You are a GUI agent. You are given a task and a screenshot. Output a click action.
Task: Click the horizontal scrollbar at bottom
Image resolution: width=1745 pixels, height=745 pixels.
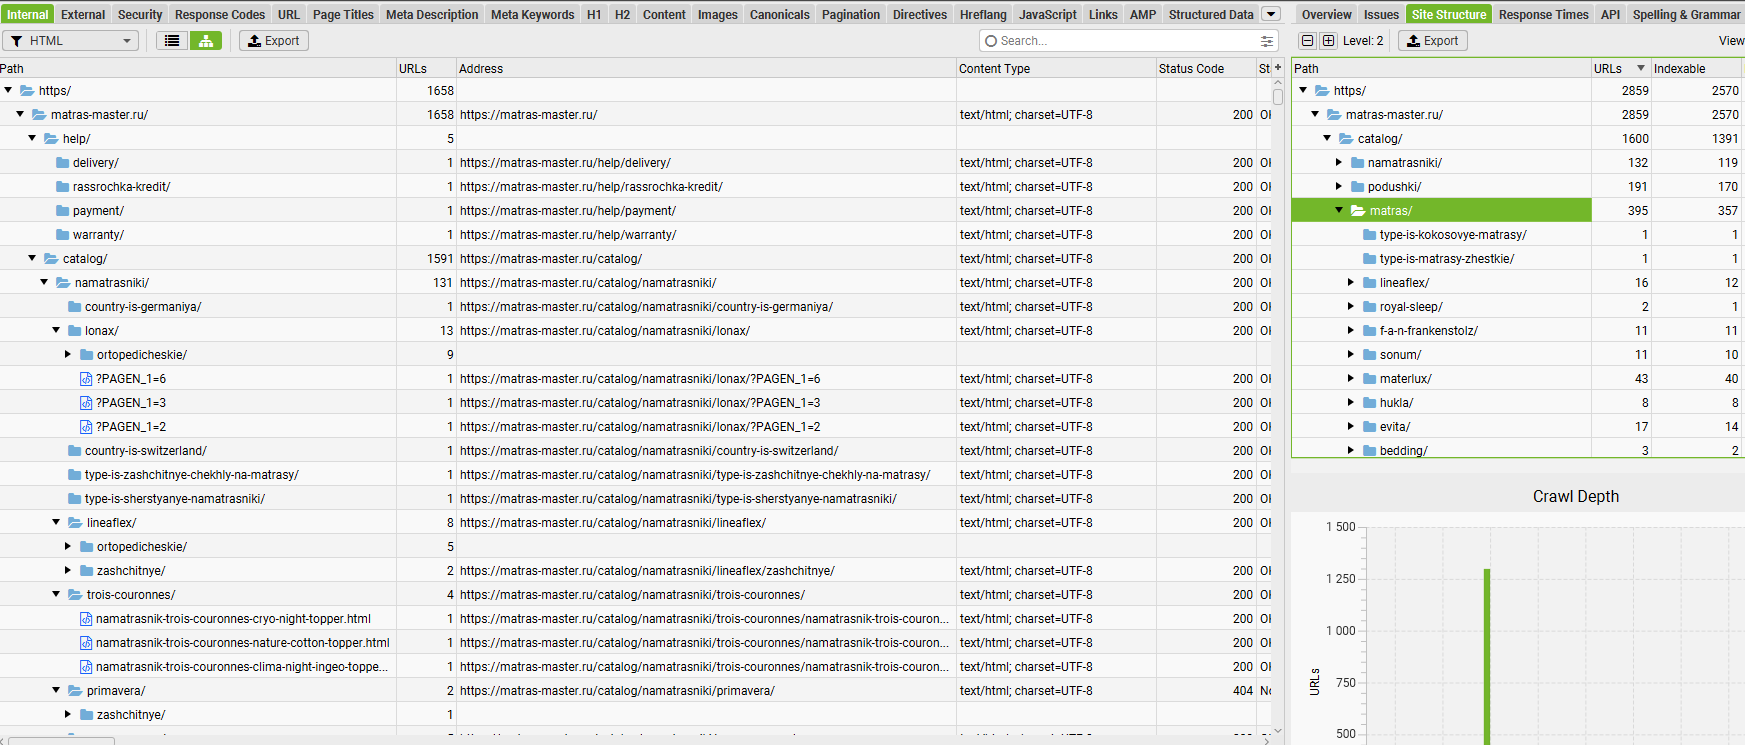[60, 741]
